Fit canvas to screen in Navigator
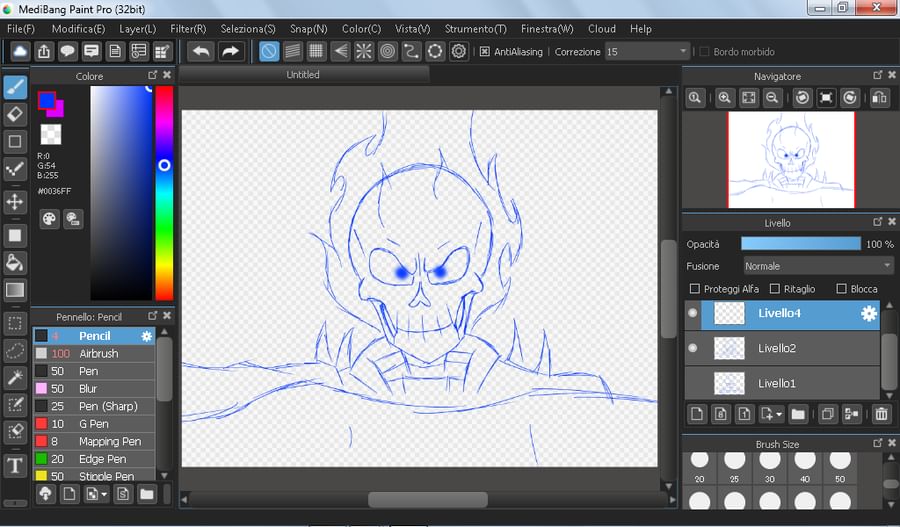The width and height of the screenshot is (900, 527). [749, 98]
